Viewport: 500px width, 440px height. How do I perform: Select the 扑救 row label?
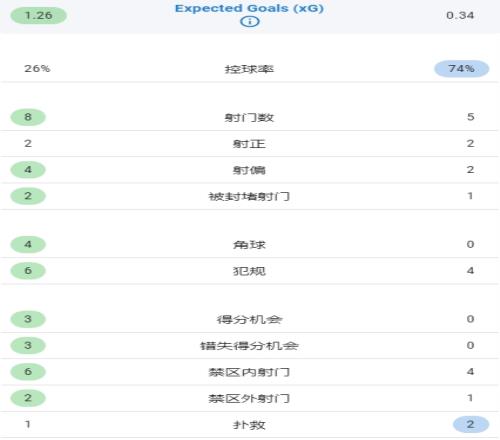click(x=249, y=425)
